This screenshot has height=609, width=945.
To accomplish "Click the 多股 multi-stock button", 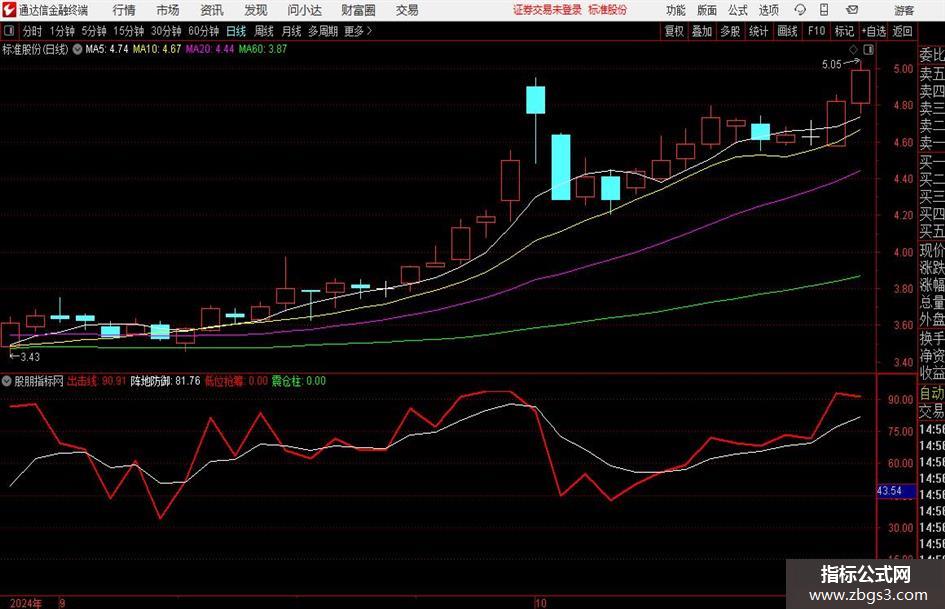I will [x=730, y=31].
